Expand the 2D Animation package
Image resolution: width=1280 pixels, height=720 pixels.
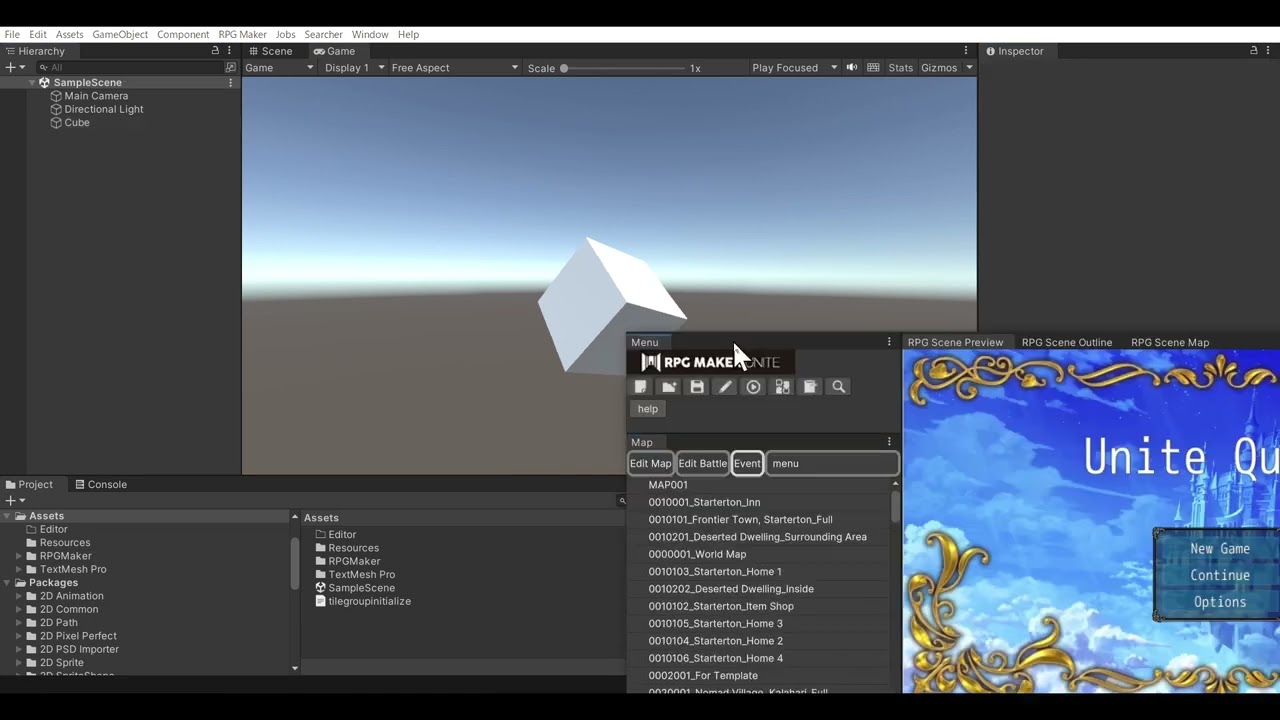pyautogui.click(x=19, y=596)
